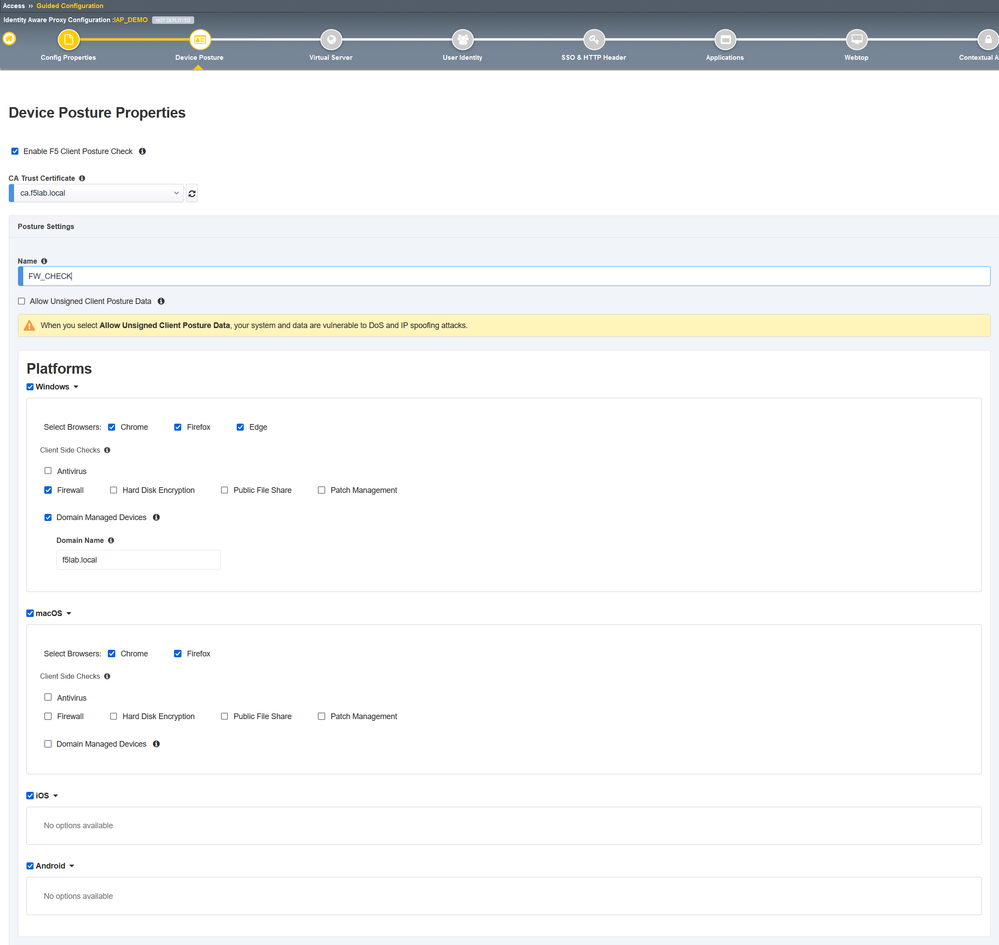This screenshot has height=945, width=999.
Task: Check Antivirus under Windows client side checks
Action: pyautogui.click(x=48, y=471)
